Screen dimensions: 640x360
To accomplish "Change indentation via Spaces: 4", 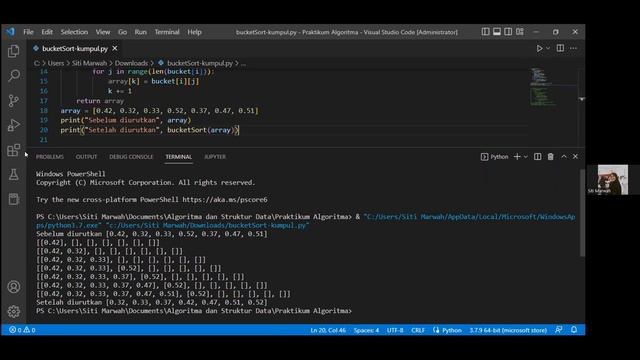I will [x=366, y=330].
